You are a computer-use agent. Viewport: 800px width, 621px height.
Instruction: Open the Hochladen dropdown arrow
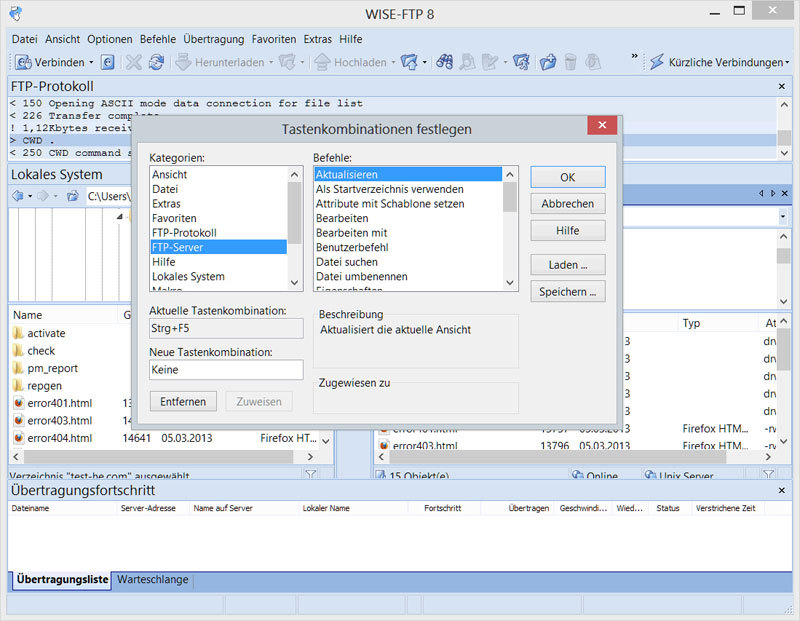coord(393,62)
